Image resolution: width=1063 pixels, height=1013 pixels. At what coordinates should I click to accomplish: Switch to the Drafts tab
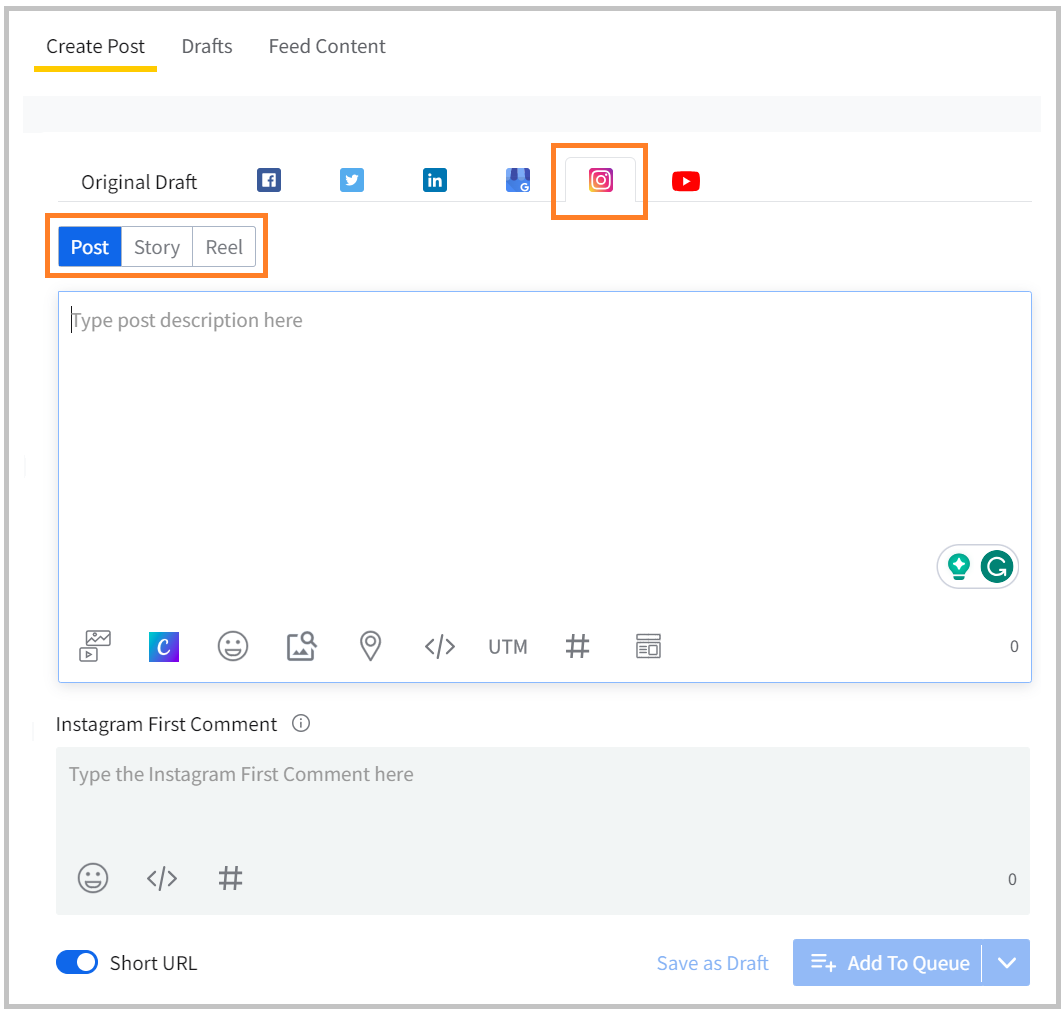pos(207,46)
